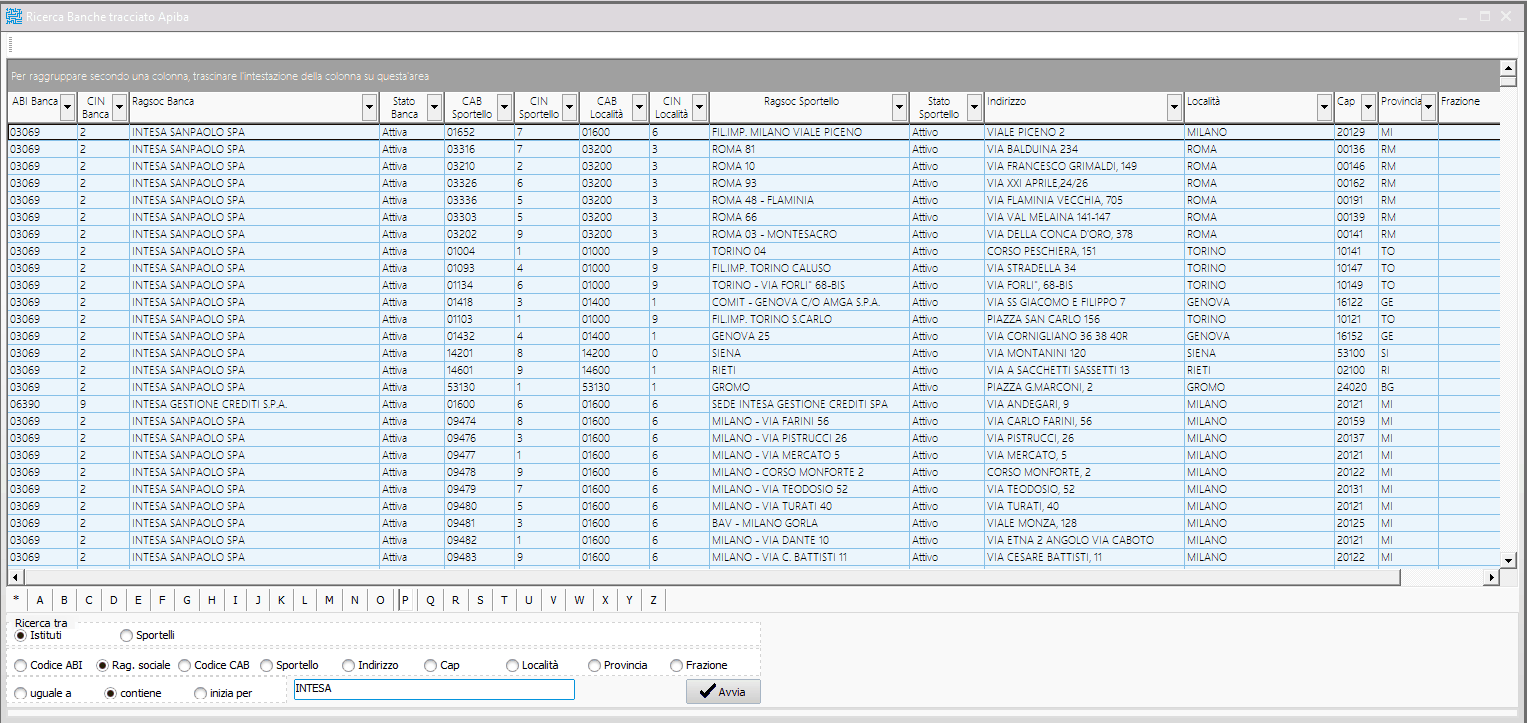1527x723 pixels.
Task: Click Cap value 53100
Action: 1356,353
